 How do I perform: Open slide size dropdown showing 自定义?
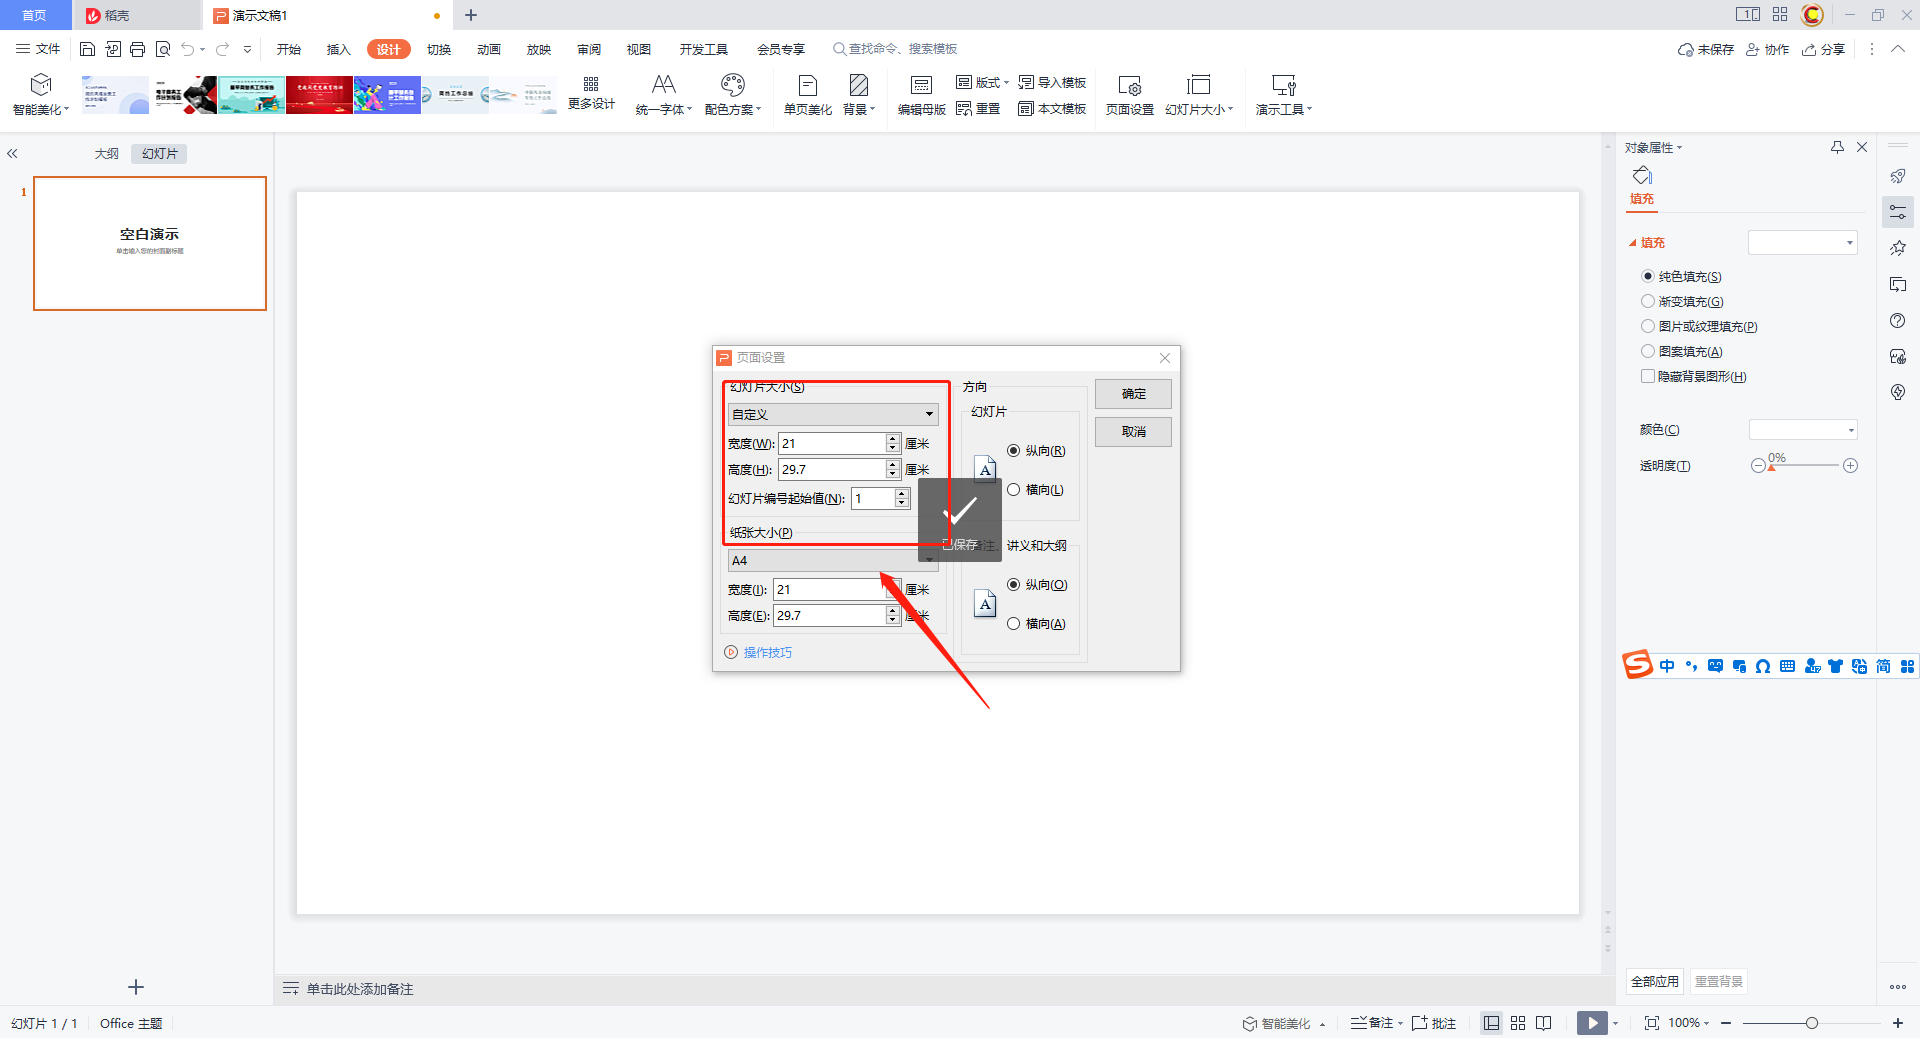(x=833, y=414)
